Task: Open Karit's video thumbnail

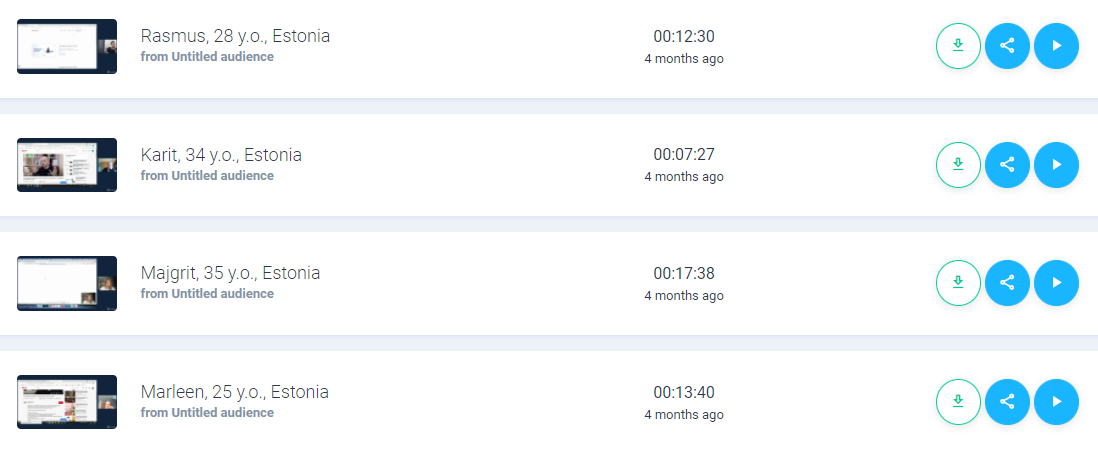Action: click(x=67, y=165)
